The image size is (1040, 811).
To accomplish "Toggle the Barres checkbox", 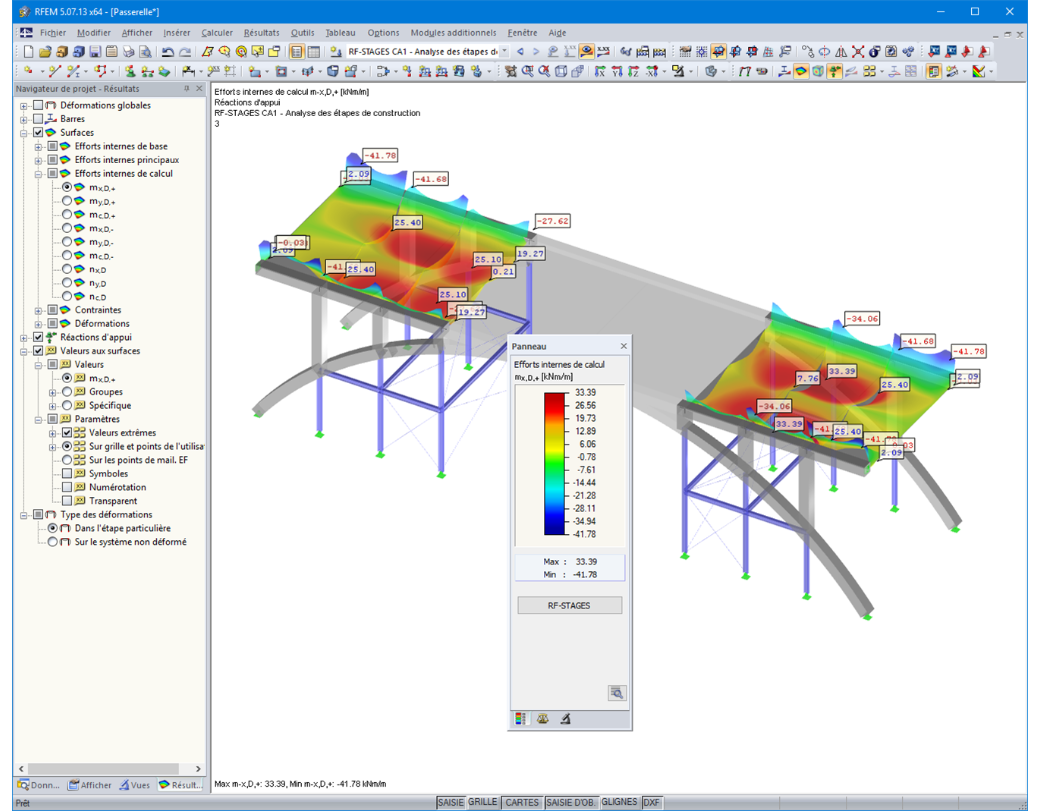I will pyautogui.click(x=38, y=119).
